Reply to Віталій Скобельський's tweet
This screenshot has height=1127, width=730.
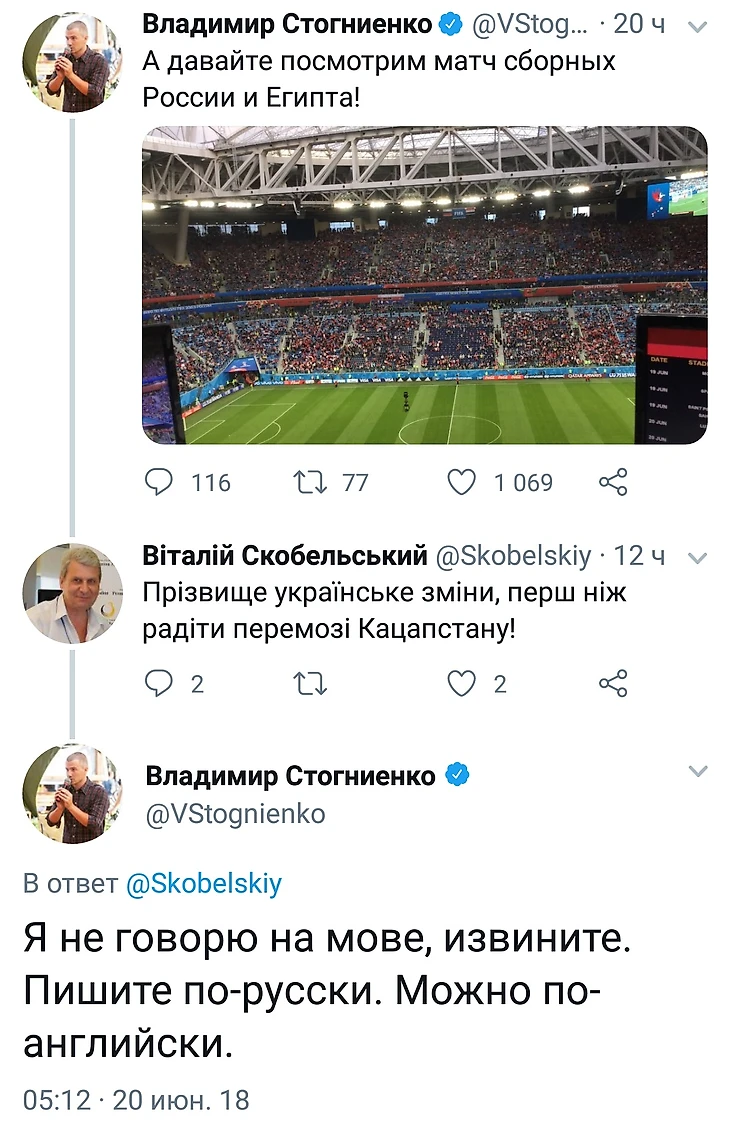(160, 684)
